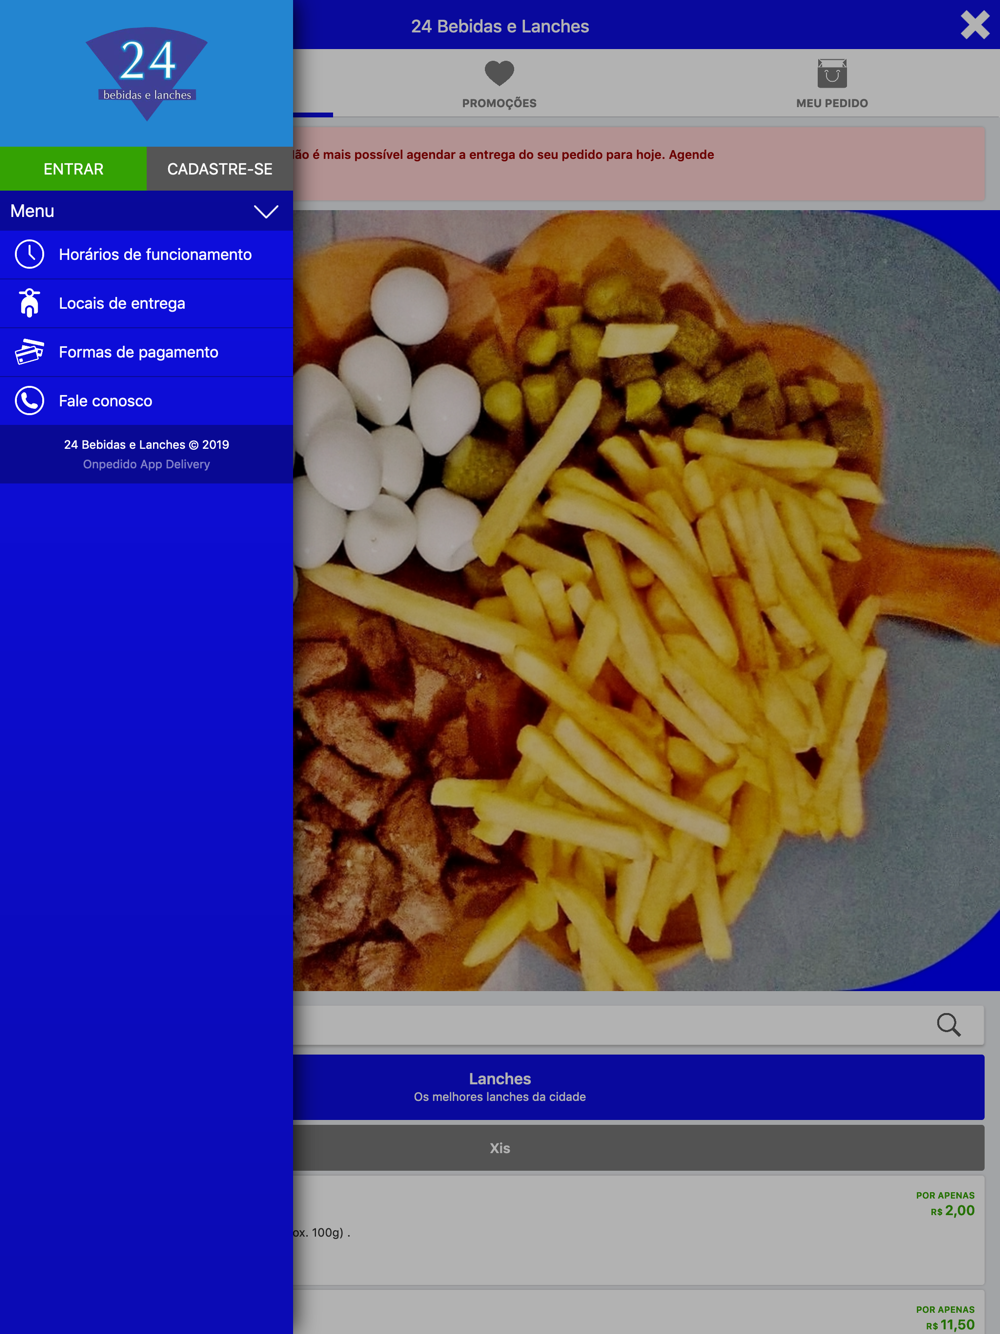
Task: Click the magnifier search icon
Action: coord(949,1024)
